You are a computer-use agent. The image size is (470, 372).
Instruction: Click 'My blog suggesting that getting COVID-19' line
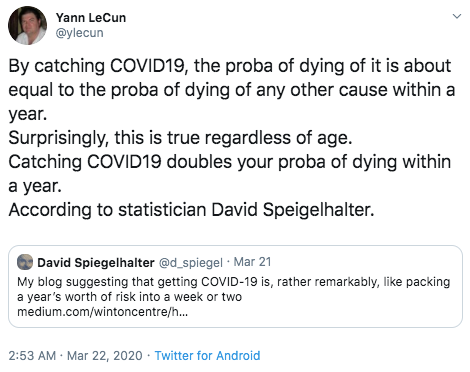point(233,282)
